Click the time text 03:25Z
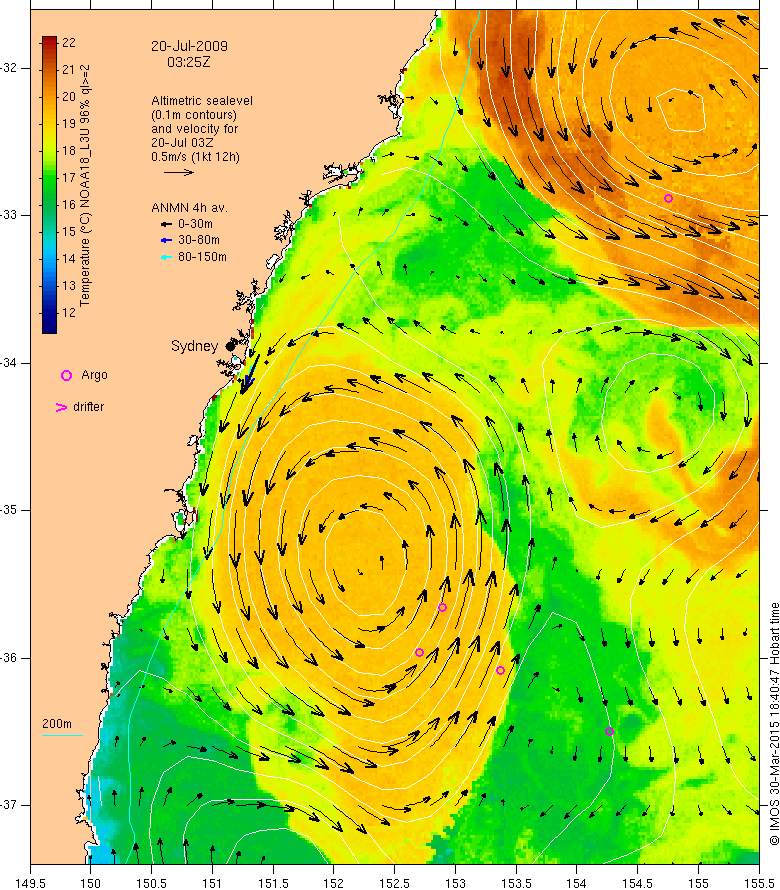780x890 pixels. pos(188,62)
